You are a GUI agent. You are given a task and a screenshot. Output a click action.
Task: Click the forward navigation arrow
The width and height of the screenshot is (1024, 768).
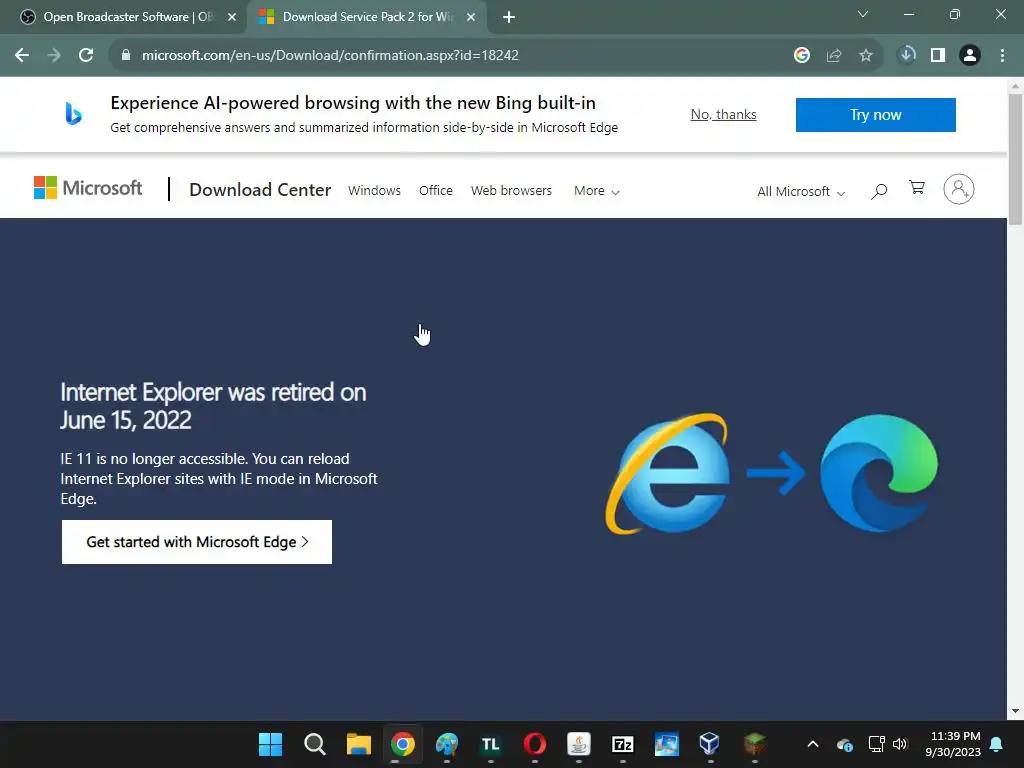tap(54, 56)
